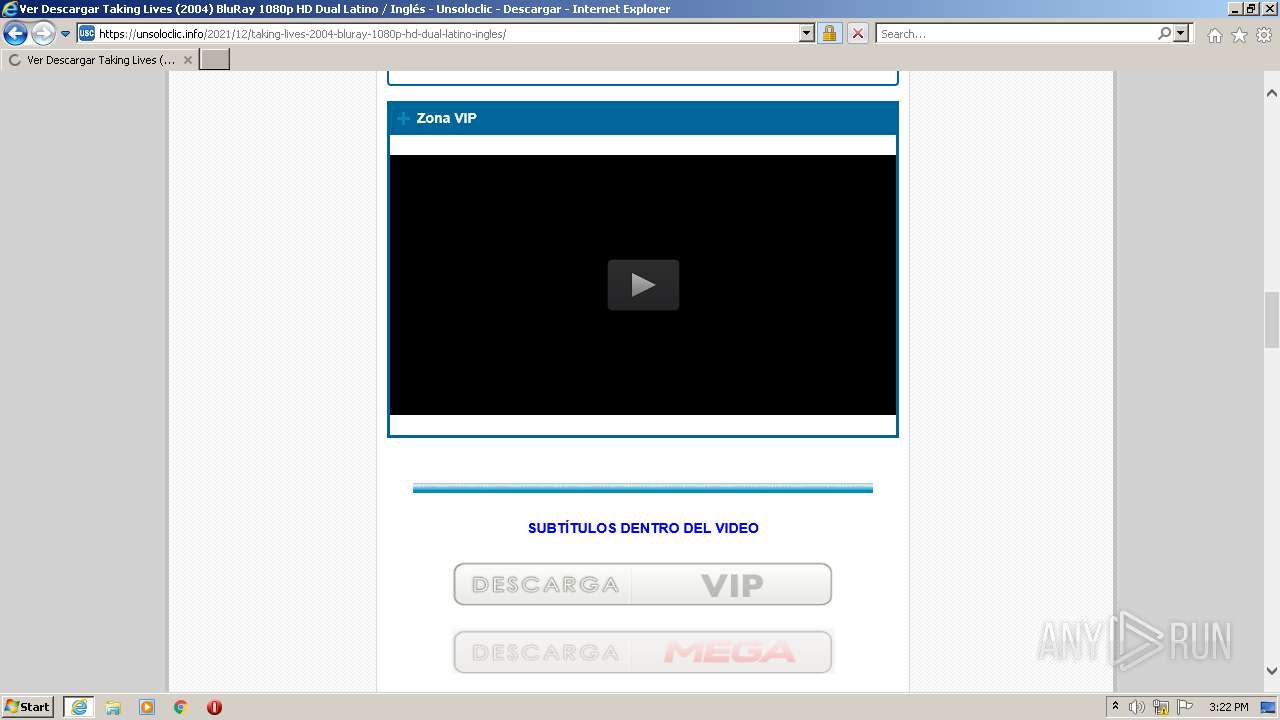Open a new blank tab

215,60
